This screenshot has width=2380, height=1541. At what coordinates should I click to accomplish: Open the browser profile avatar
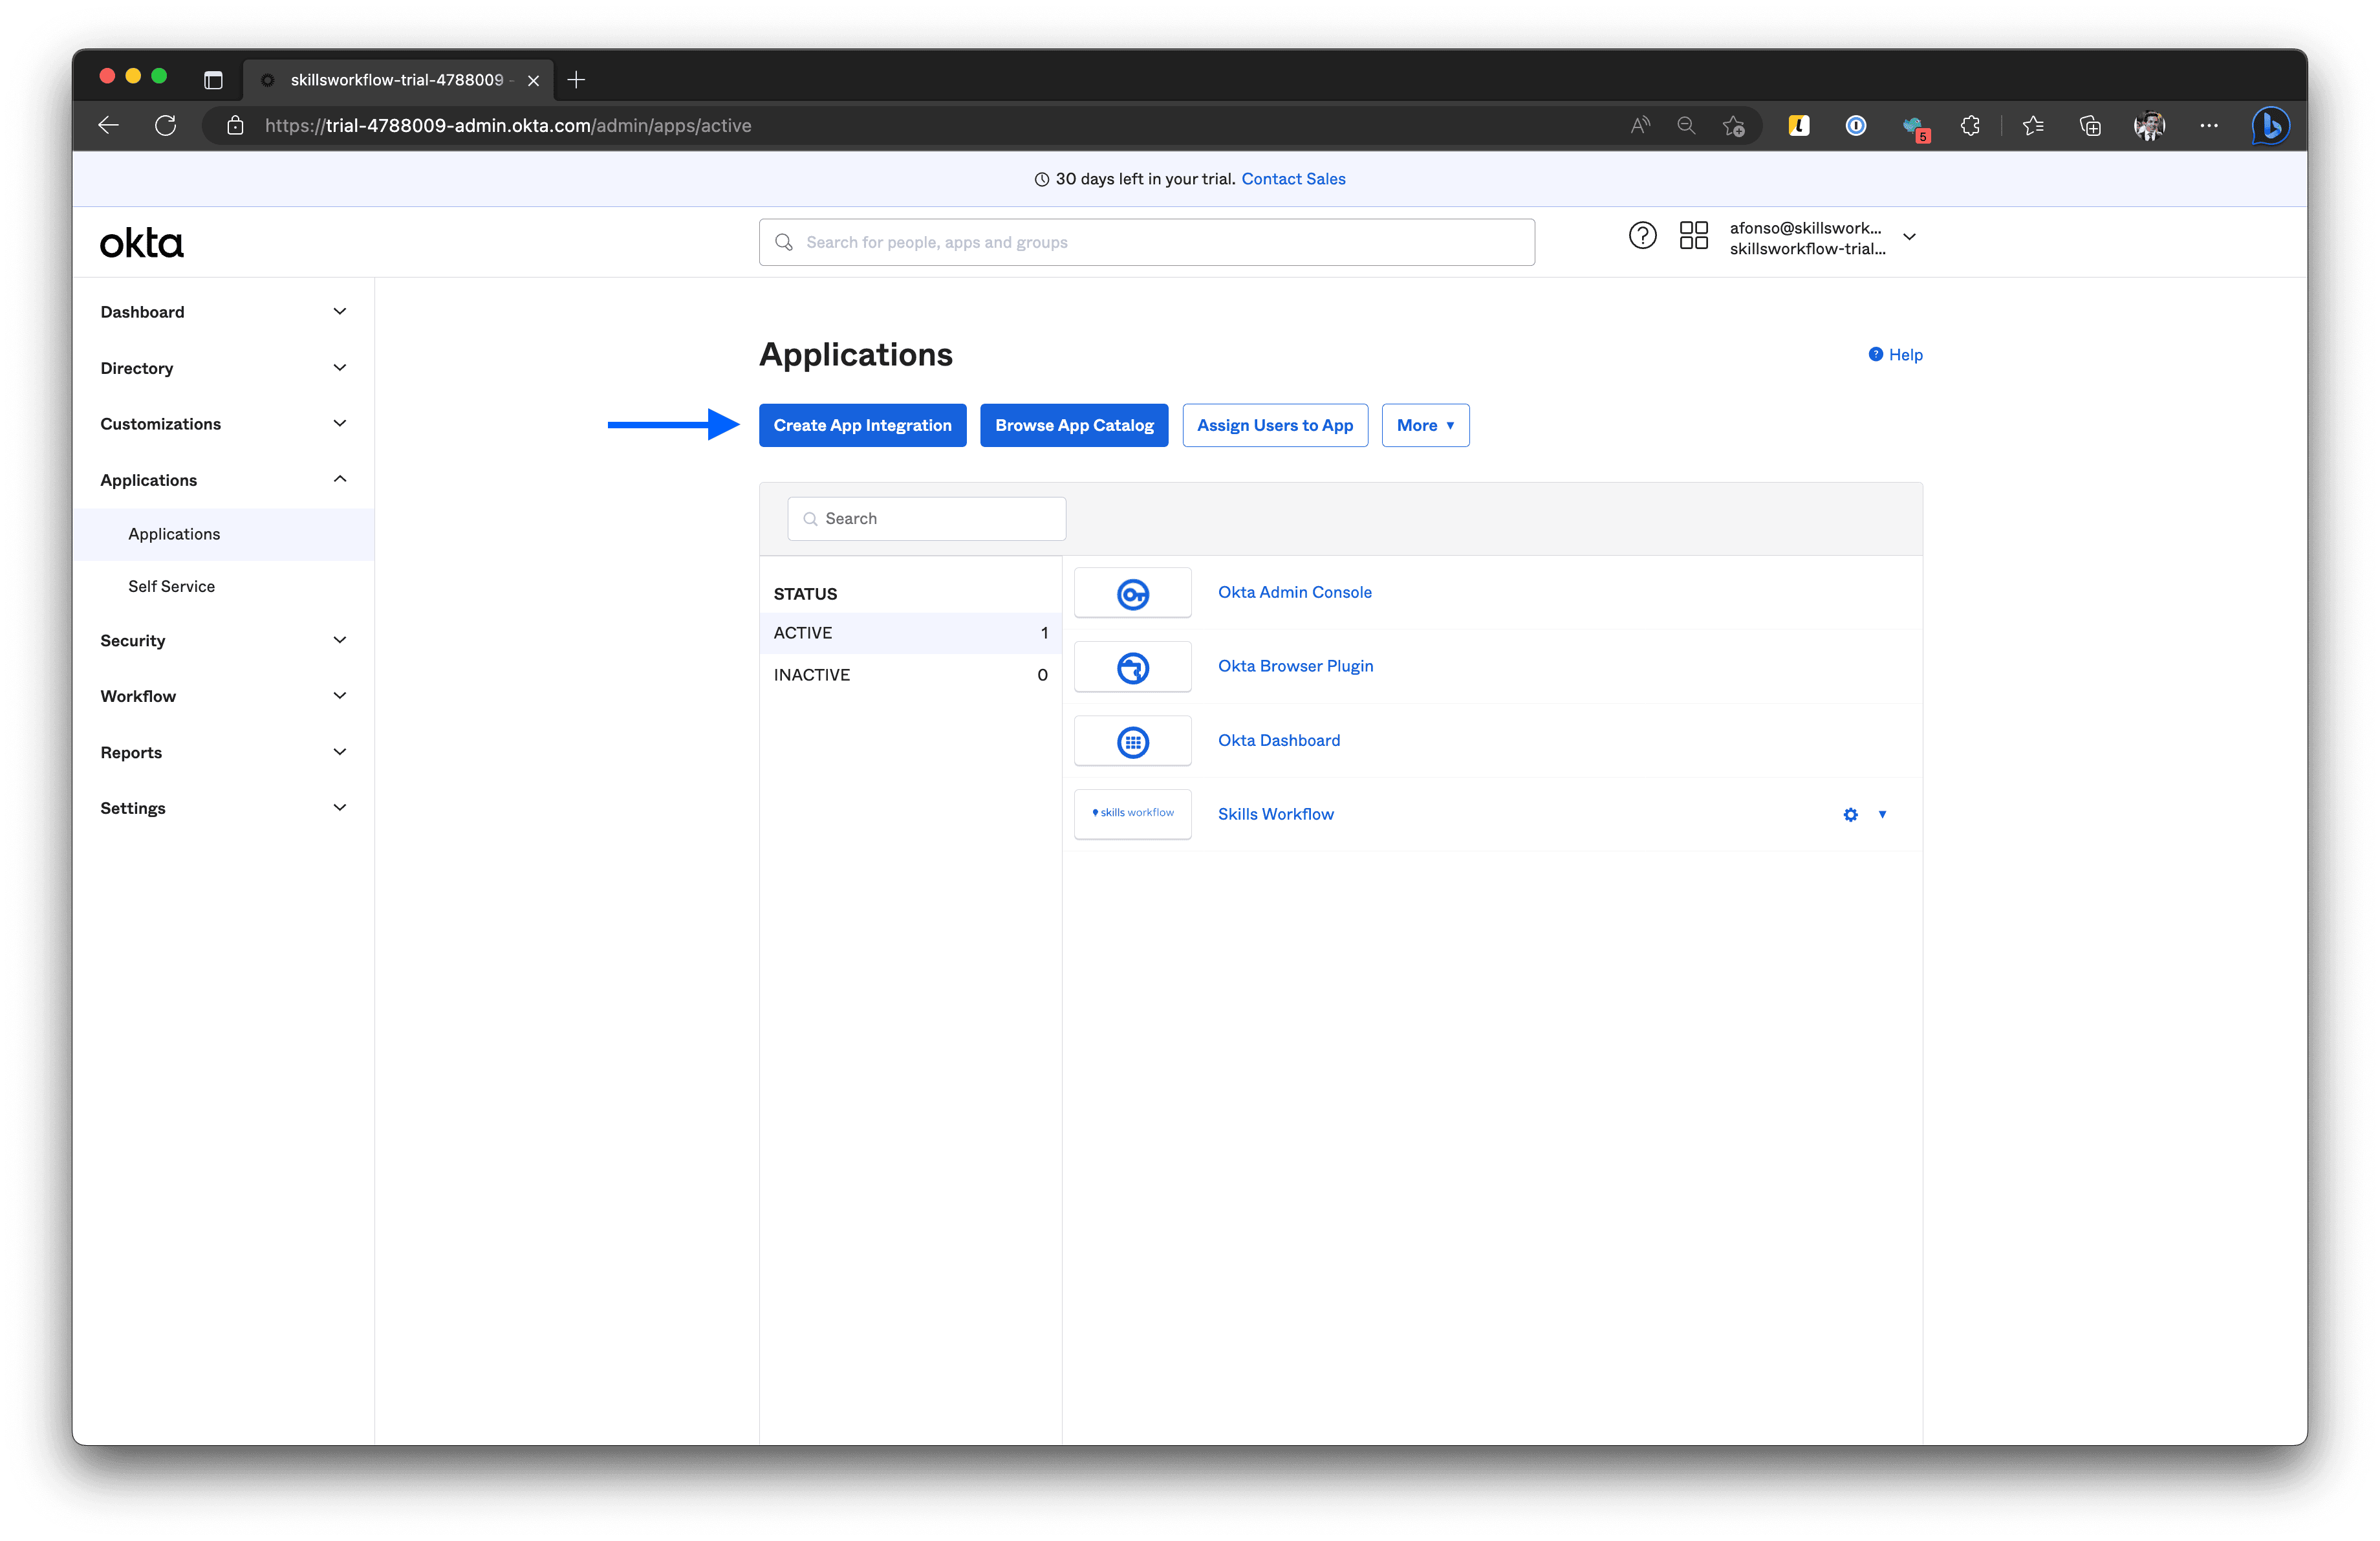coord(2149,125)
